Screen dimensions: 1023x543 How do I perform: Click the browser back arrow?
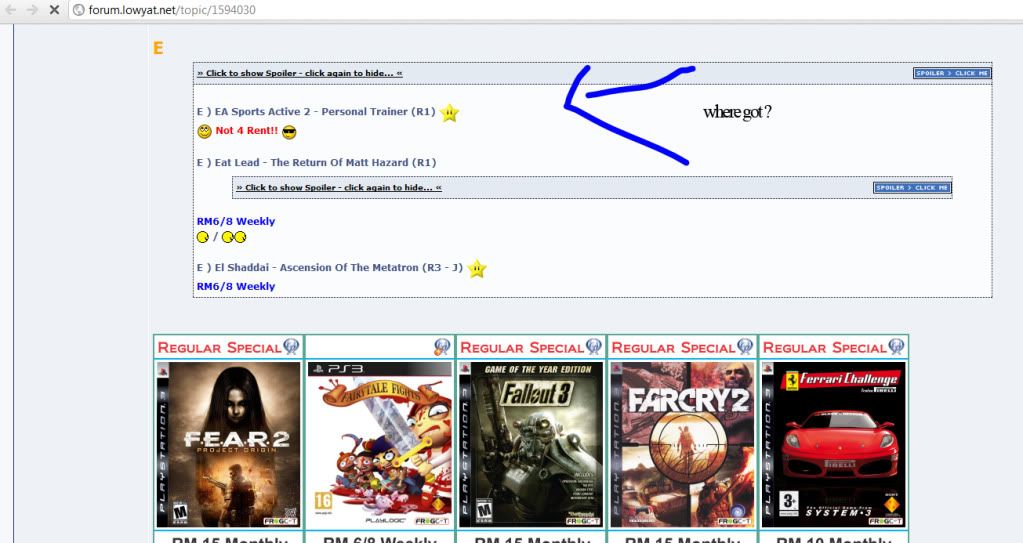point(11,9)
